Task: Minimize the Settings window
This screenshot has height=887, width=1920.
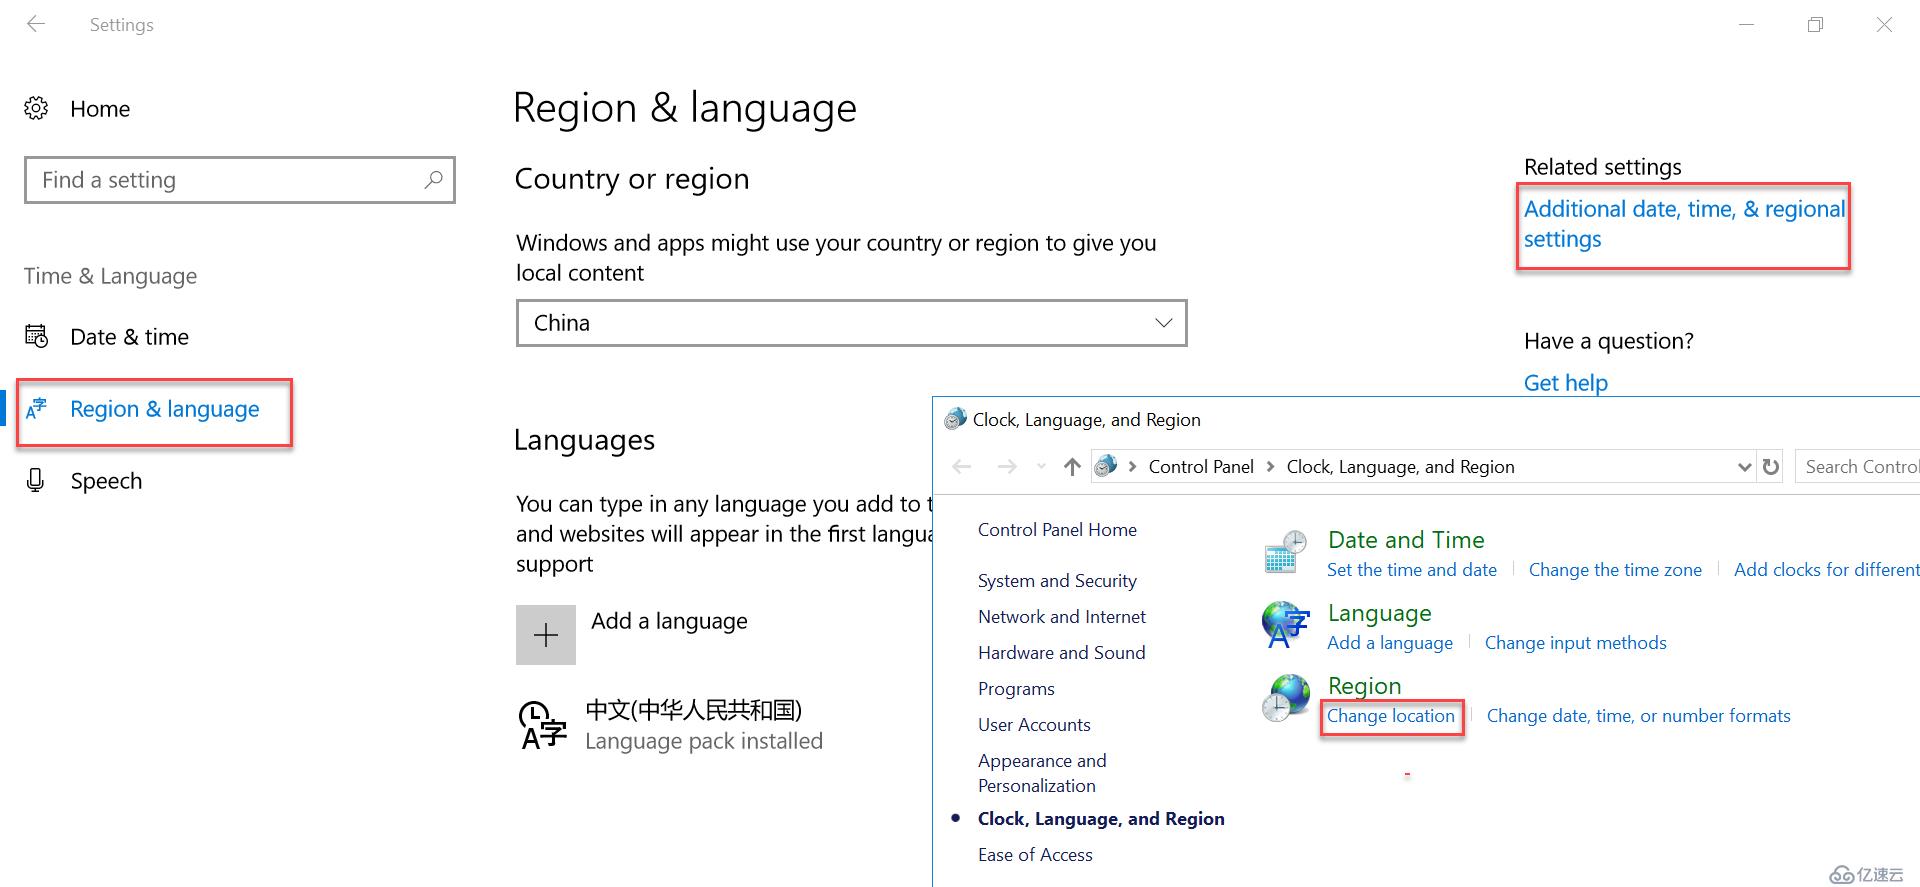Action: coord(1746,24)
